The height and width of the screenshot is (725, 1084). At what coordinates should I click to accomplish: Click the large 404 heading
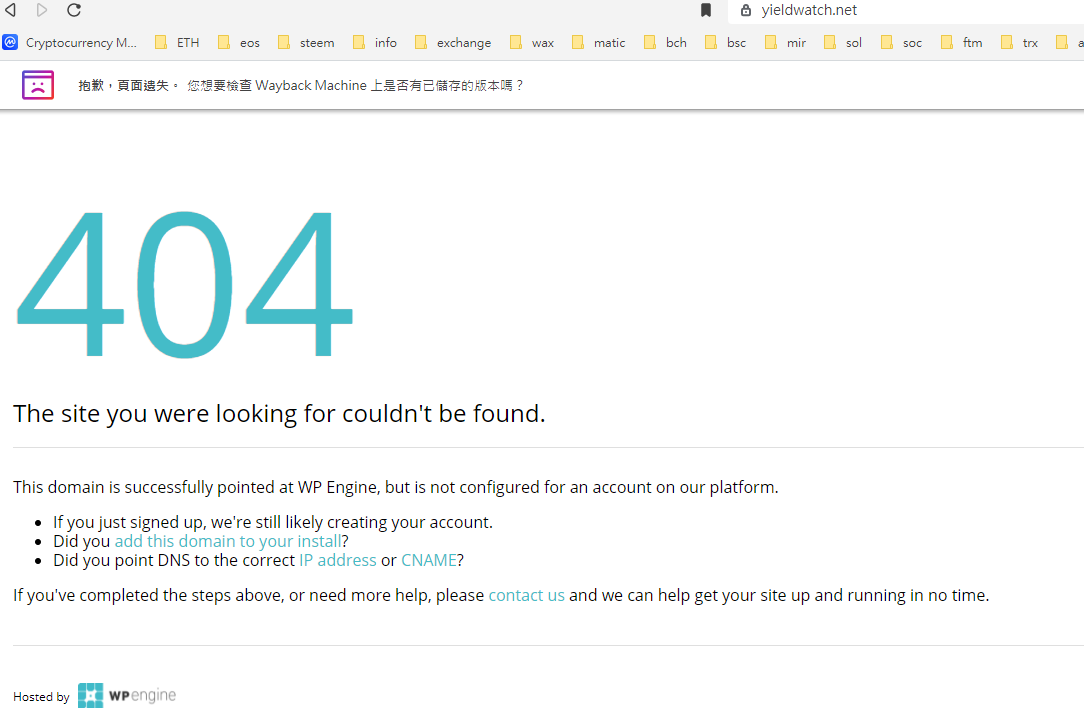[184, 284]
